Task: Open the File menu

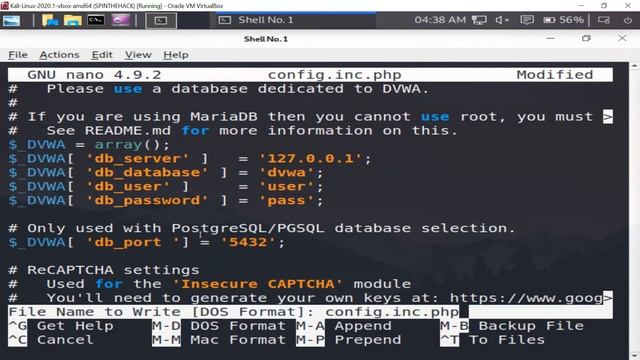Action: click(18, 55)
